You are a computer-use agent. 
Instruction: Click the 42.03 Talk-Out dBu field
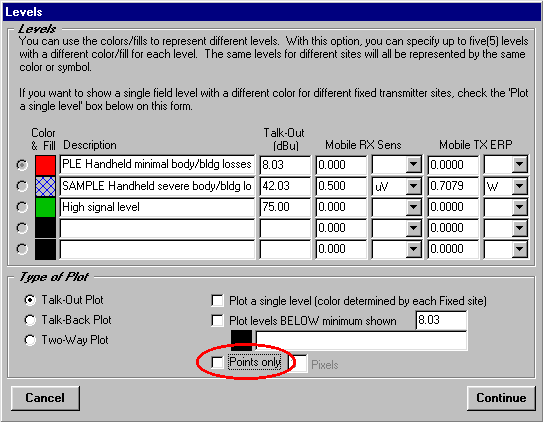click(x=285, y=186)
